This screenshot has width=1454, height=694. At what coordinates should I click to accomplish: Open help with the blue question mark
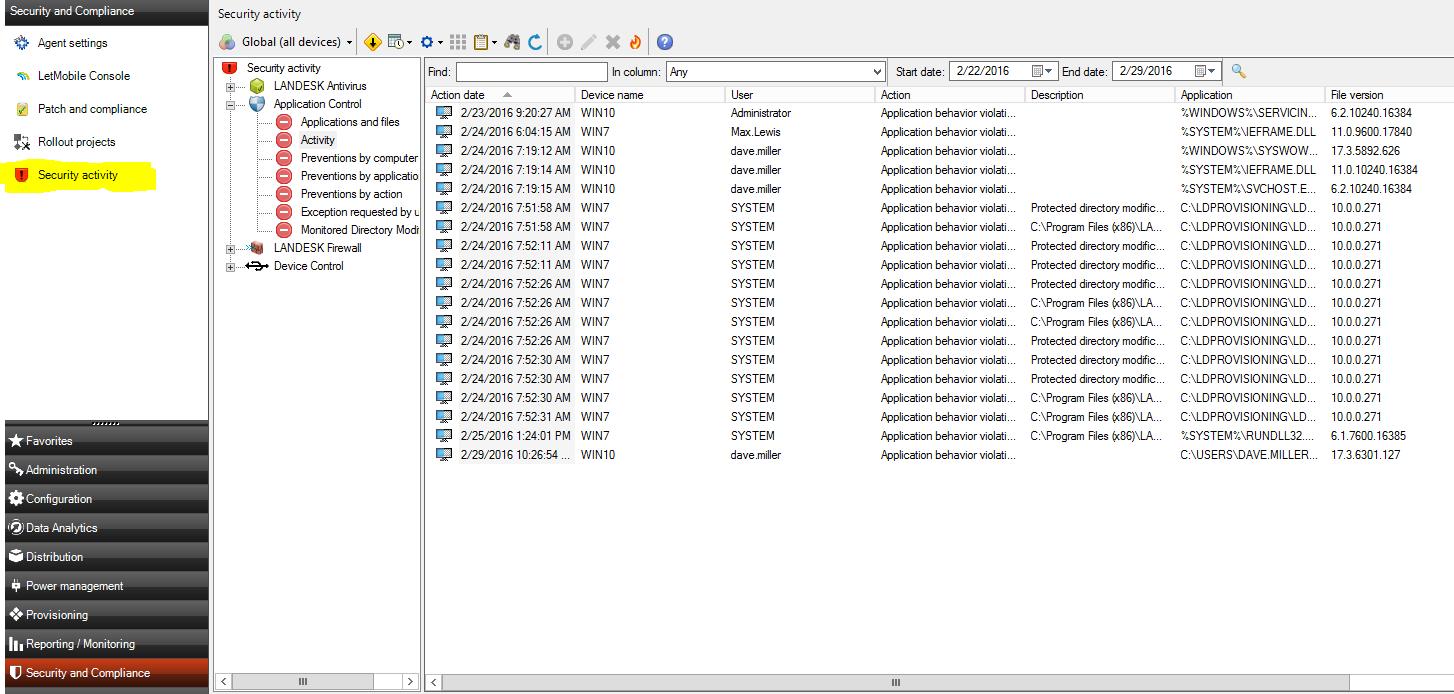click(665, 42)
